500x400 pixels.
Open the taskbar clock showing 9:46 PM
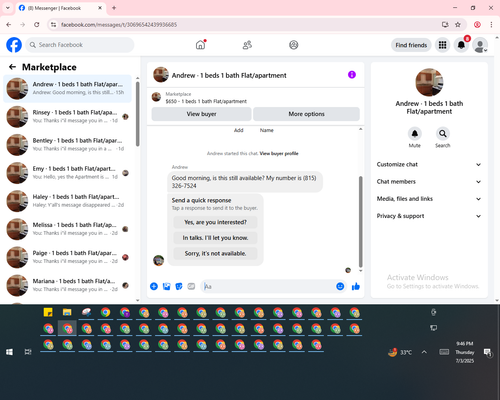coord(465,352)
